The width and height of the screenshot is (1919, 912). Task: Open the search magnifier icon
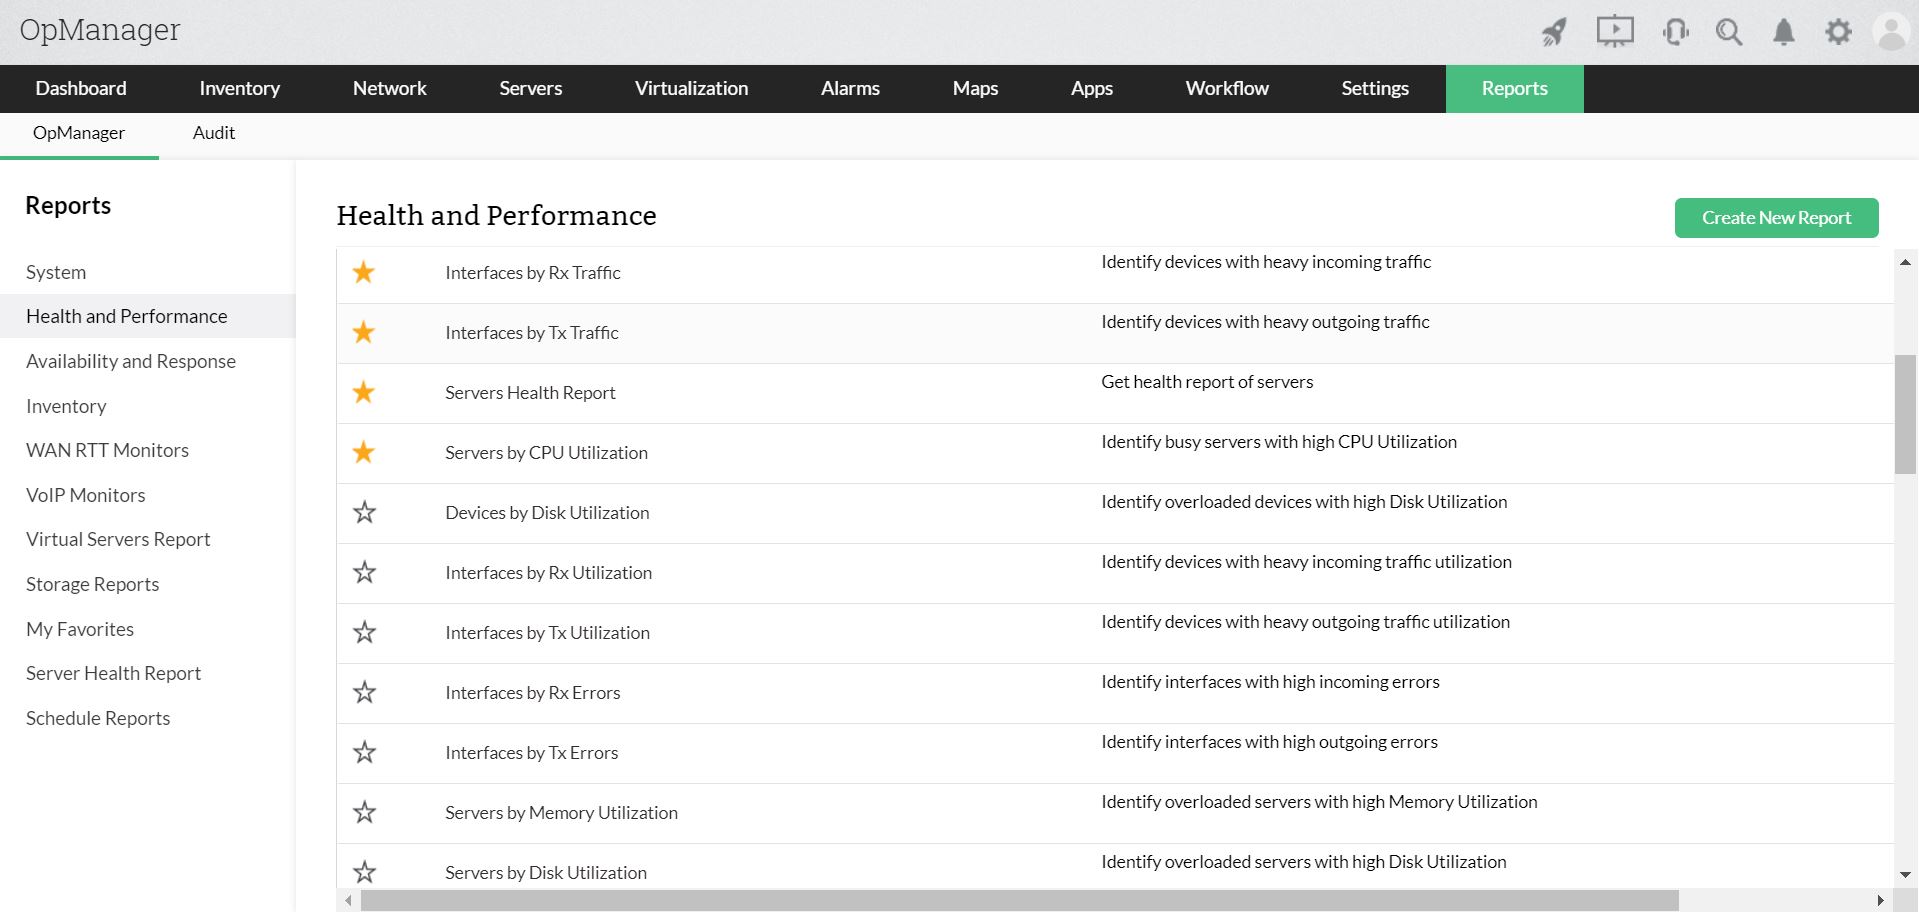(x=1729, y=32)
